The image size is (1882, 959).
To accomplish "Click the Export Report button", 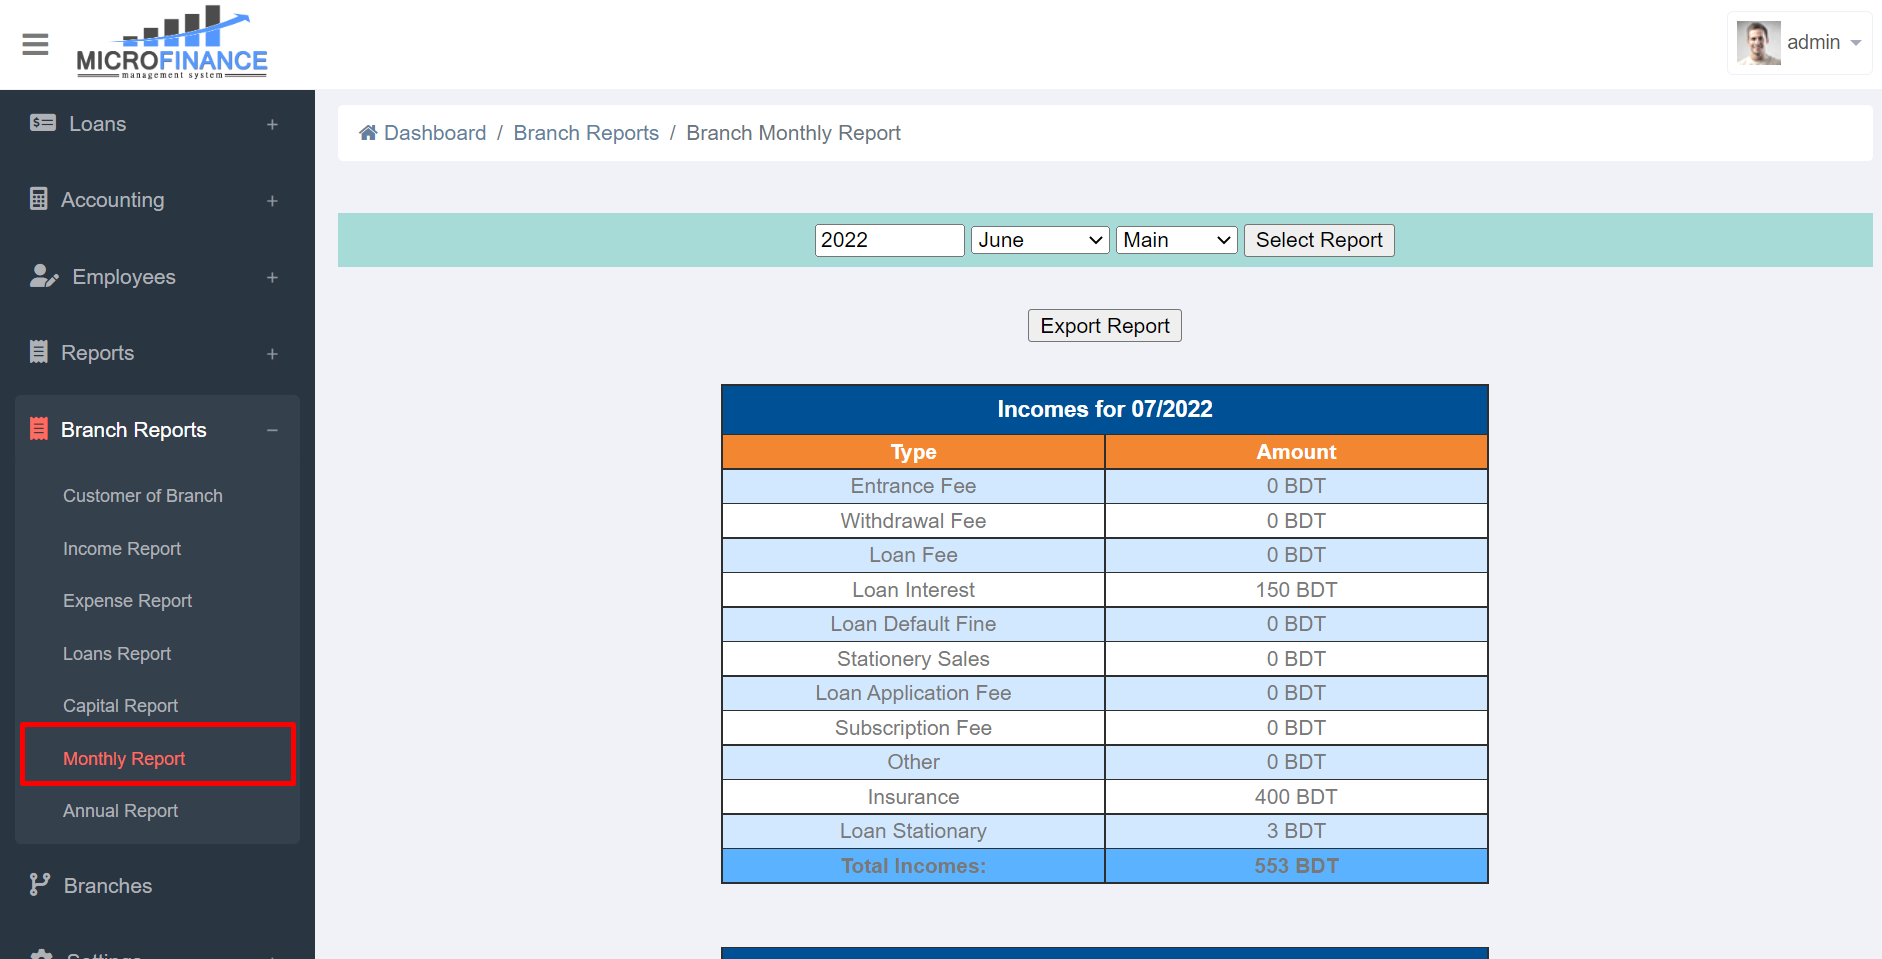I will point(1105,326).
